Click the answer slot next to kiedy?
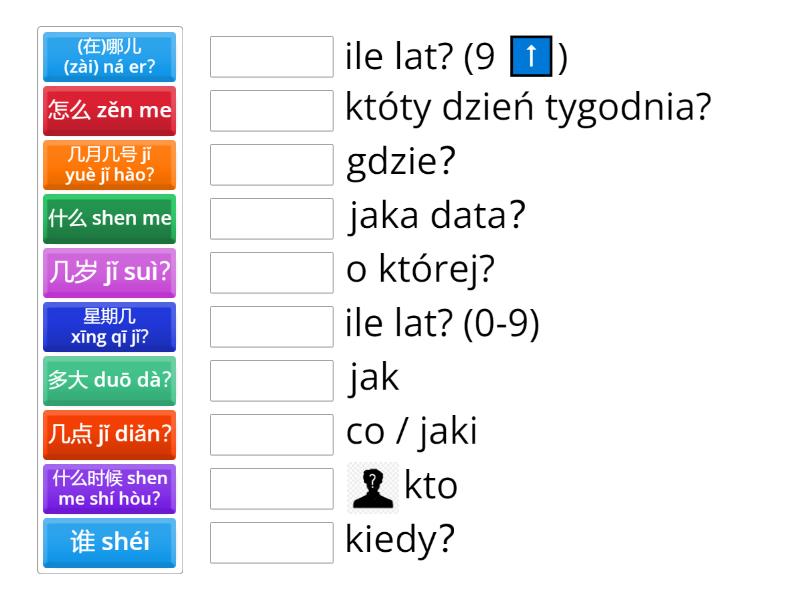 coord(272,543)
